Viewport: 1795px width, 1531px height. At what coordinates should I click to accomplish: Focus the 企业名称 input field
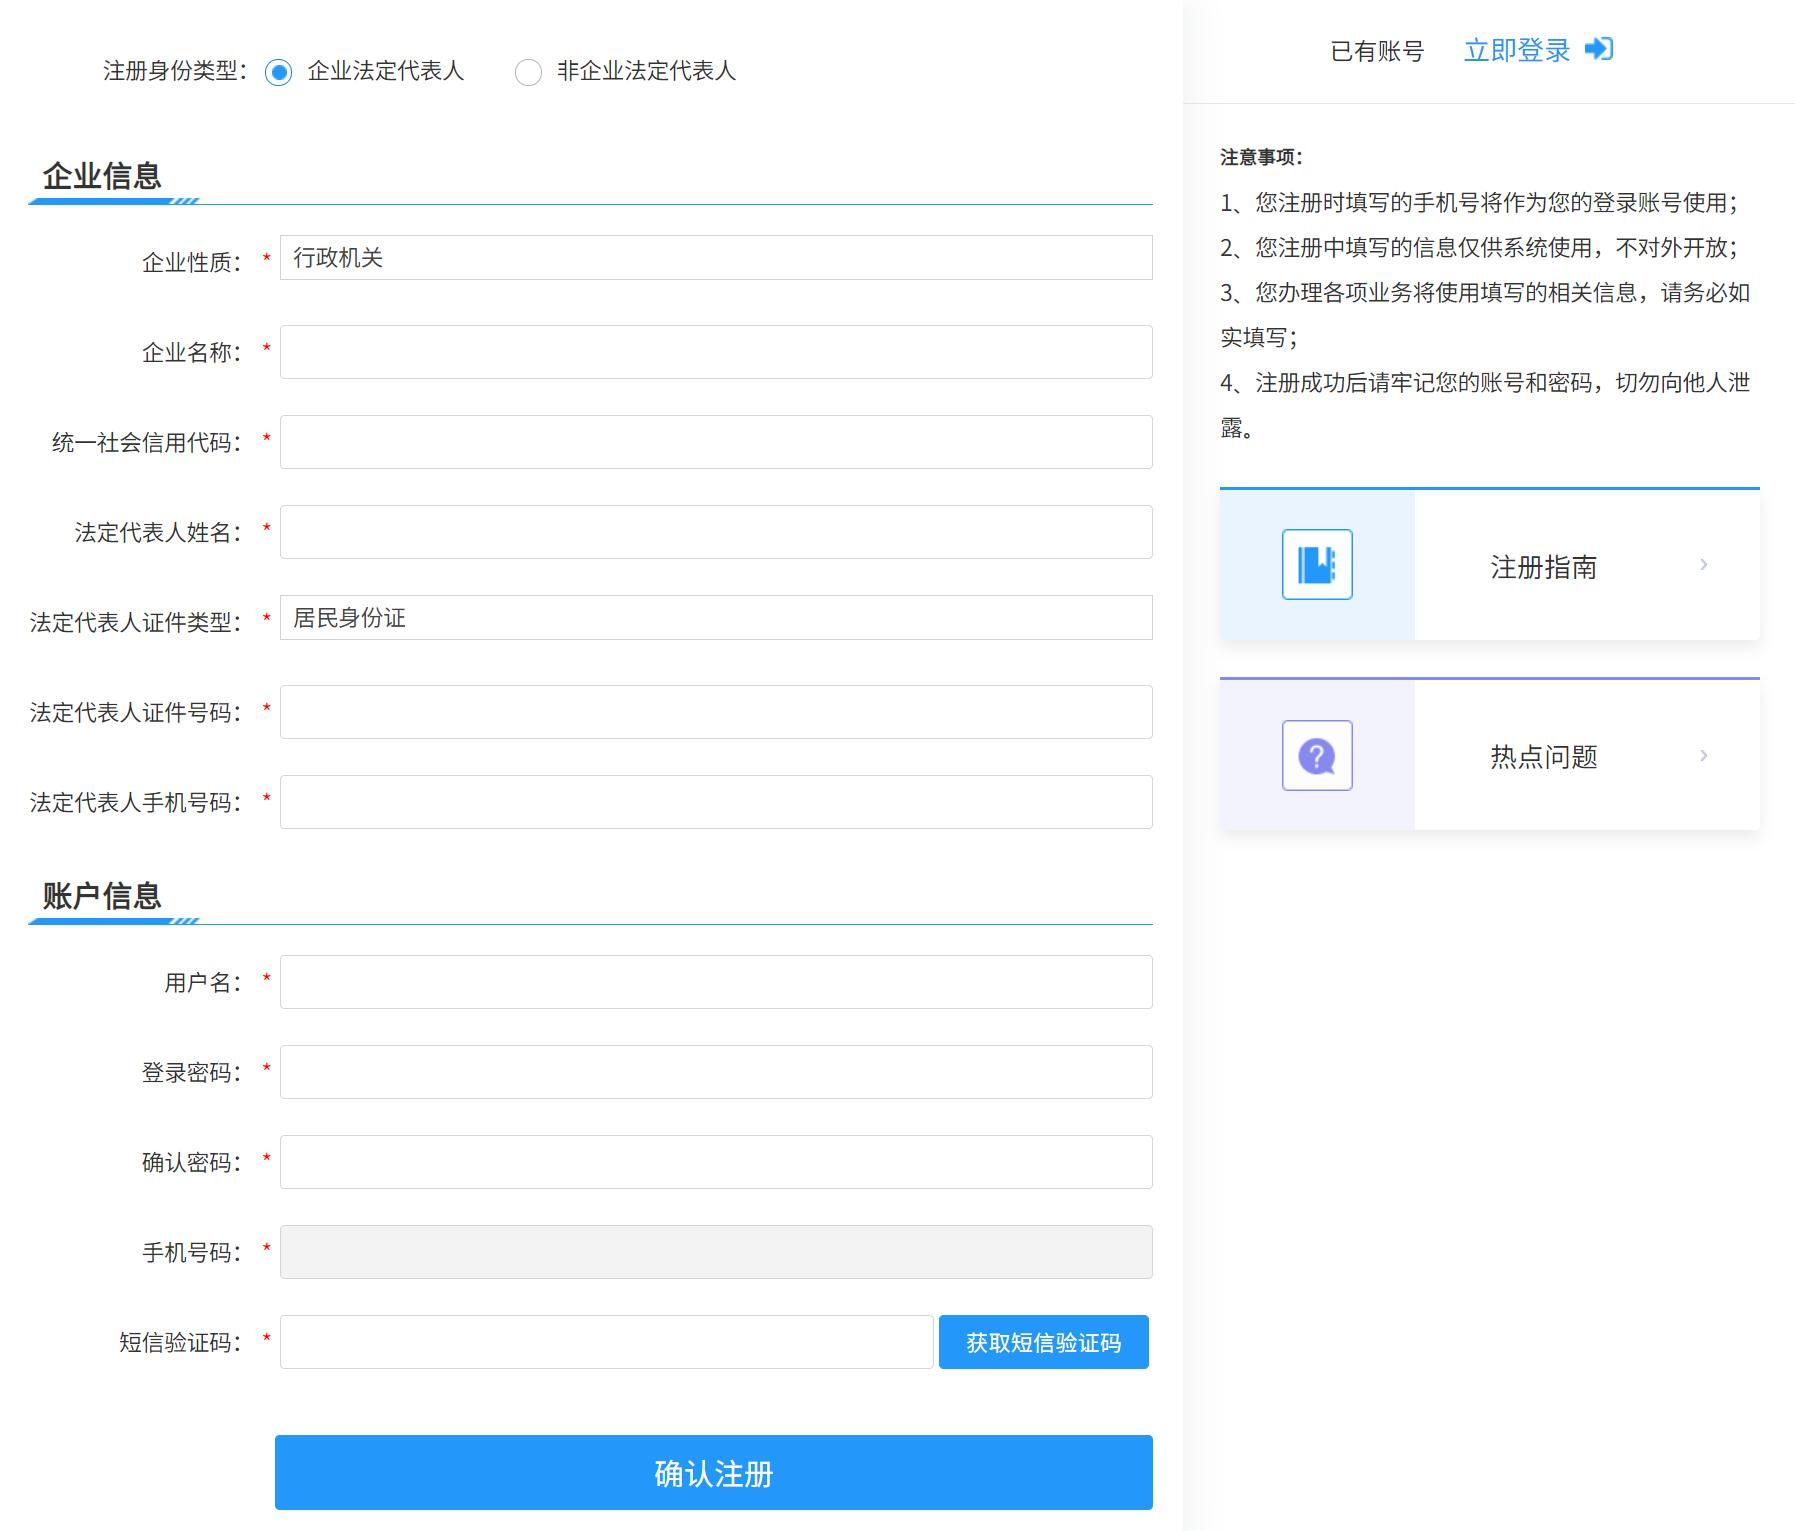716,352
